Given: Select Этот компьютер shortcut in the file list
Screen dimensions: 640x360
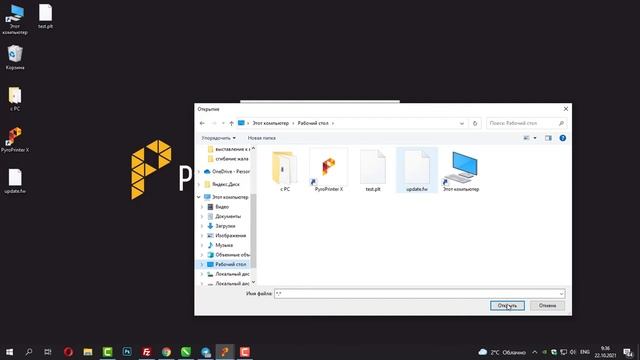Looking at the screenshot, I should [461, 171].
